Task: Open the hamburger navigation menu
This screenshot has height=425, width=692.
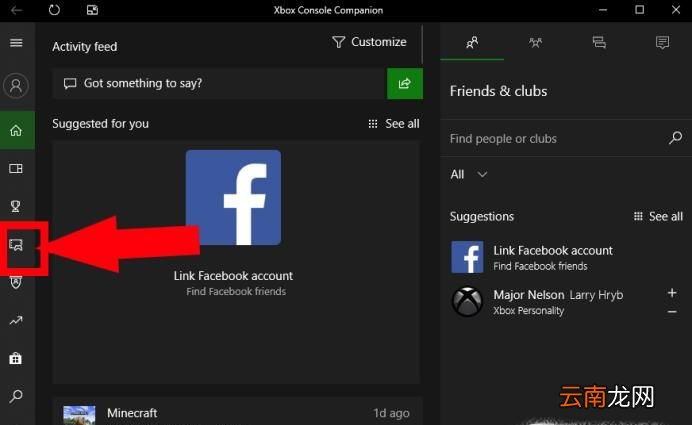Action: [x=16, y=42]
